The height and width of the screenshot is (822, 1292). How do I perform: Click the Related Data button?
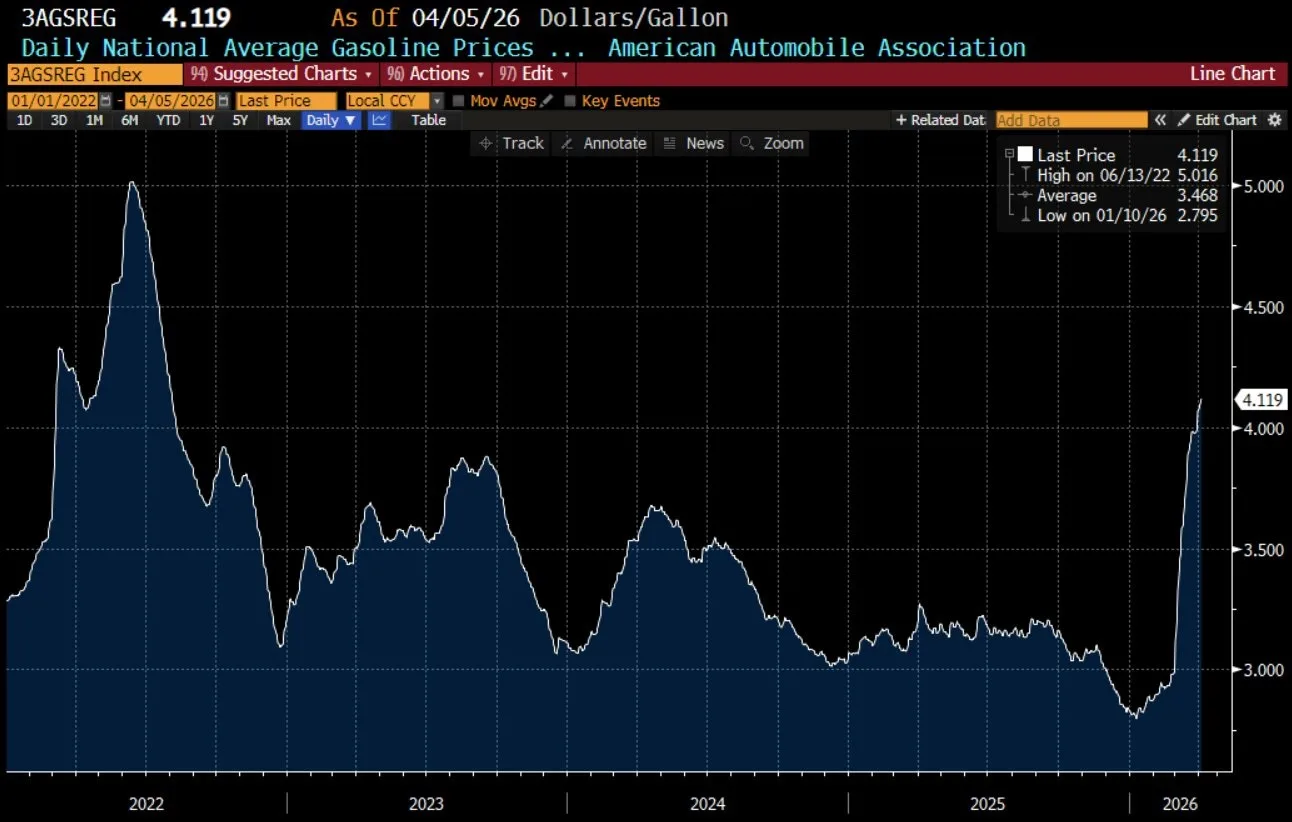click(940, 120)
